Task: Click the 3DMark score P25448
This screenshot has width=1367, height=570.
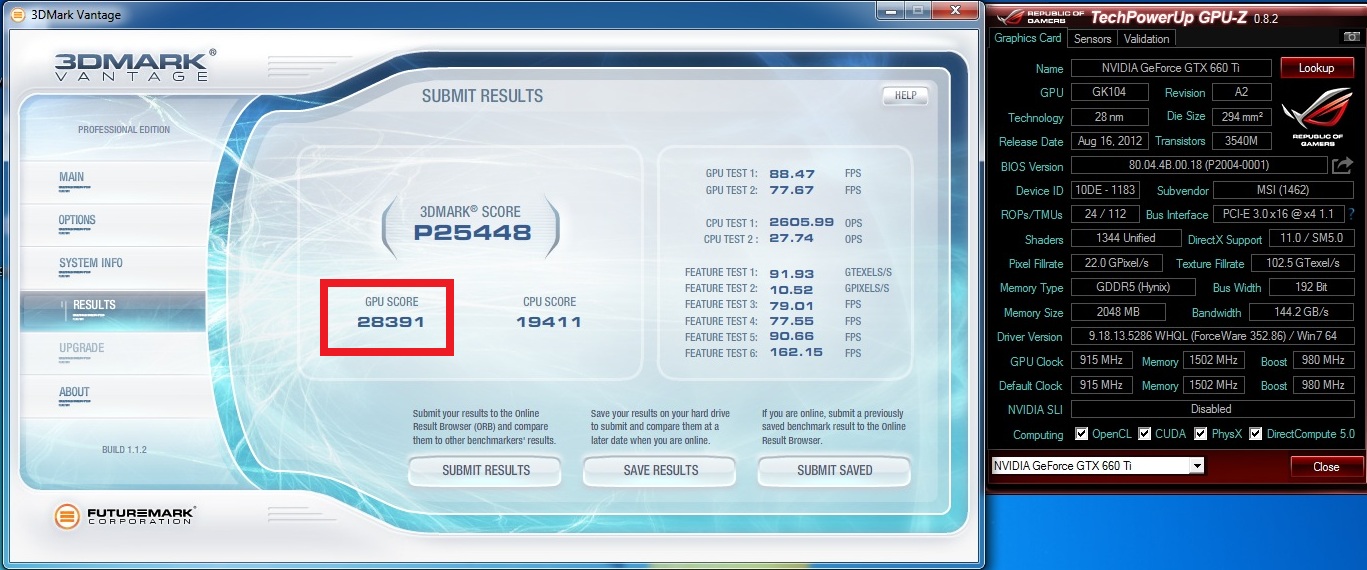Action: tap(472, 235)
